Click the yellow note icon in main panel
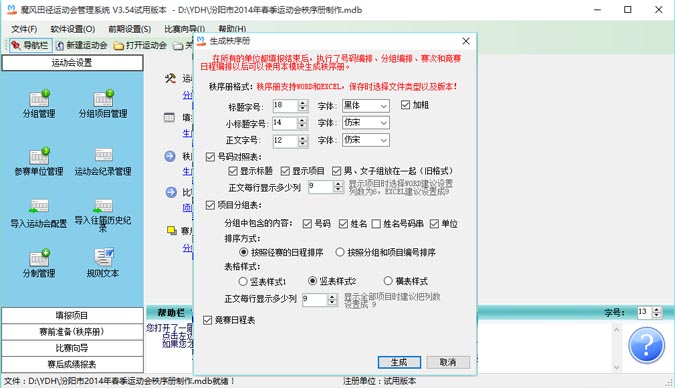675x388 pixels. [172, 231]
